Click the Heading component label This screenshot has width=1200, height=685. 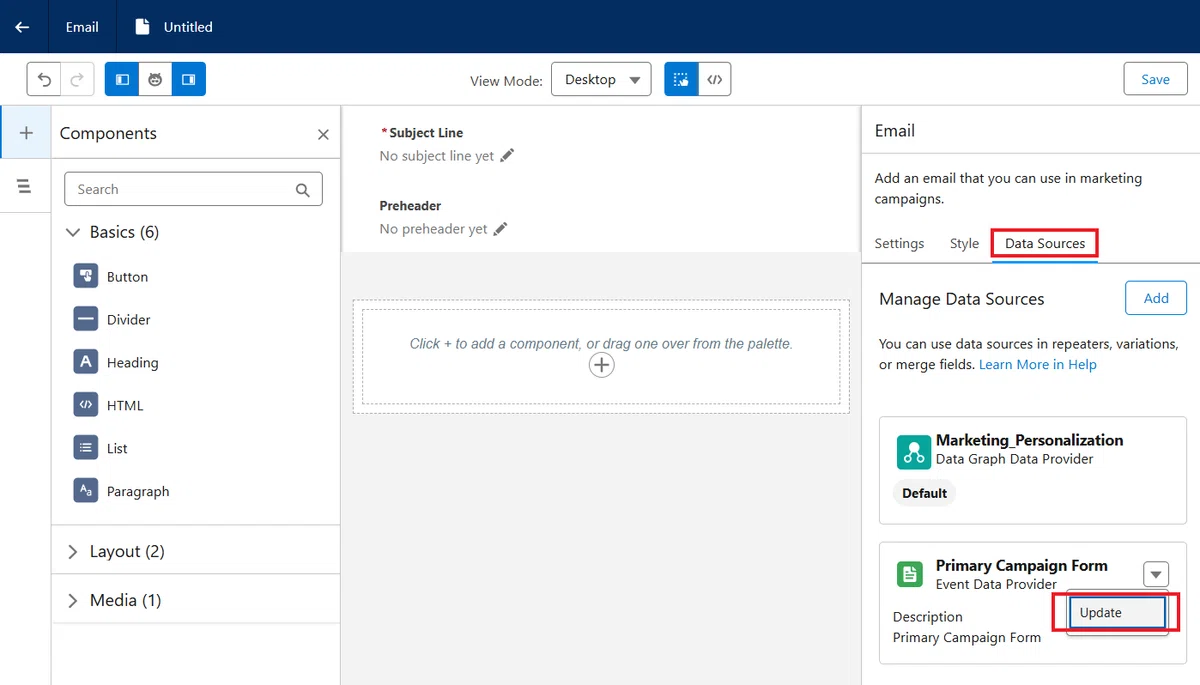[132, 362]
